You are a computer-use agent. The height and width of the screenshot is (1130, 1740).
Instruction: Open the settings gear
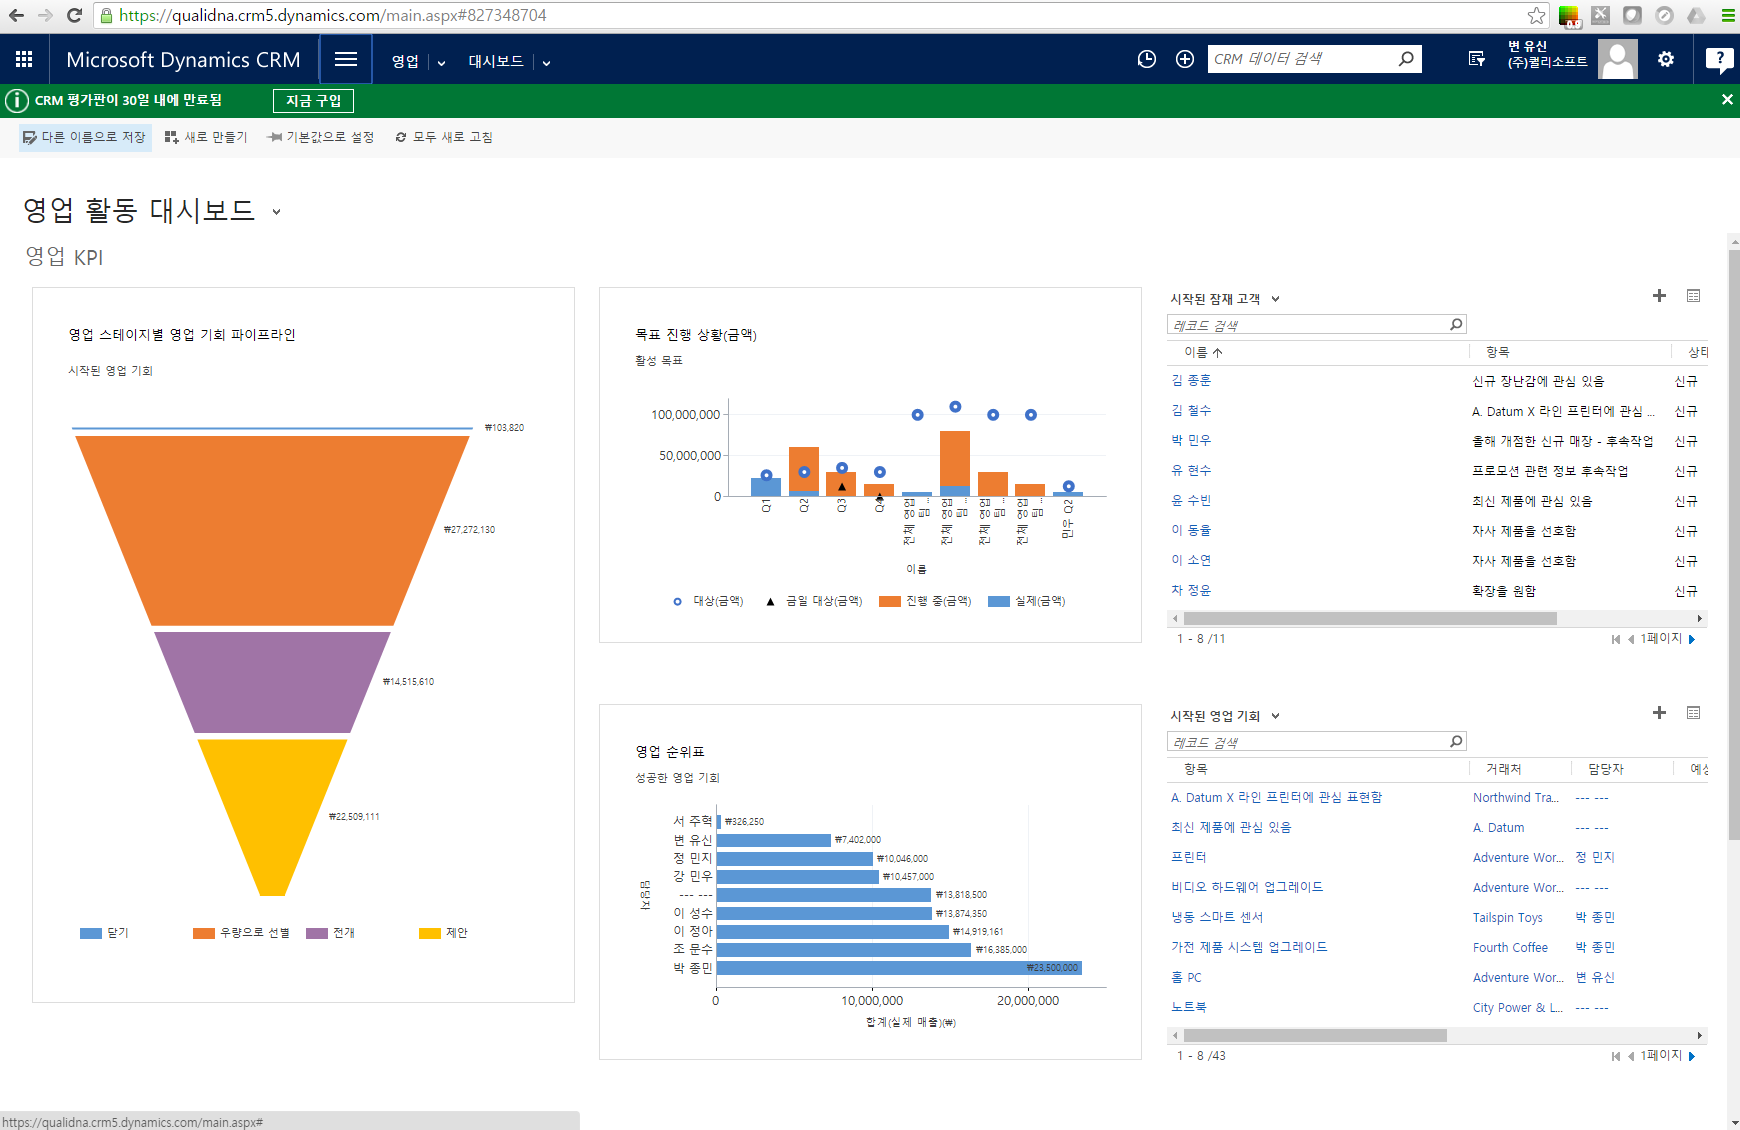(x=1666, y=59)
